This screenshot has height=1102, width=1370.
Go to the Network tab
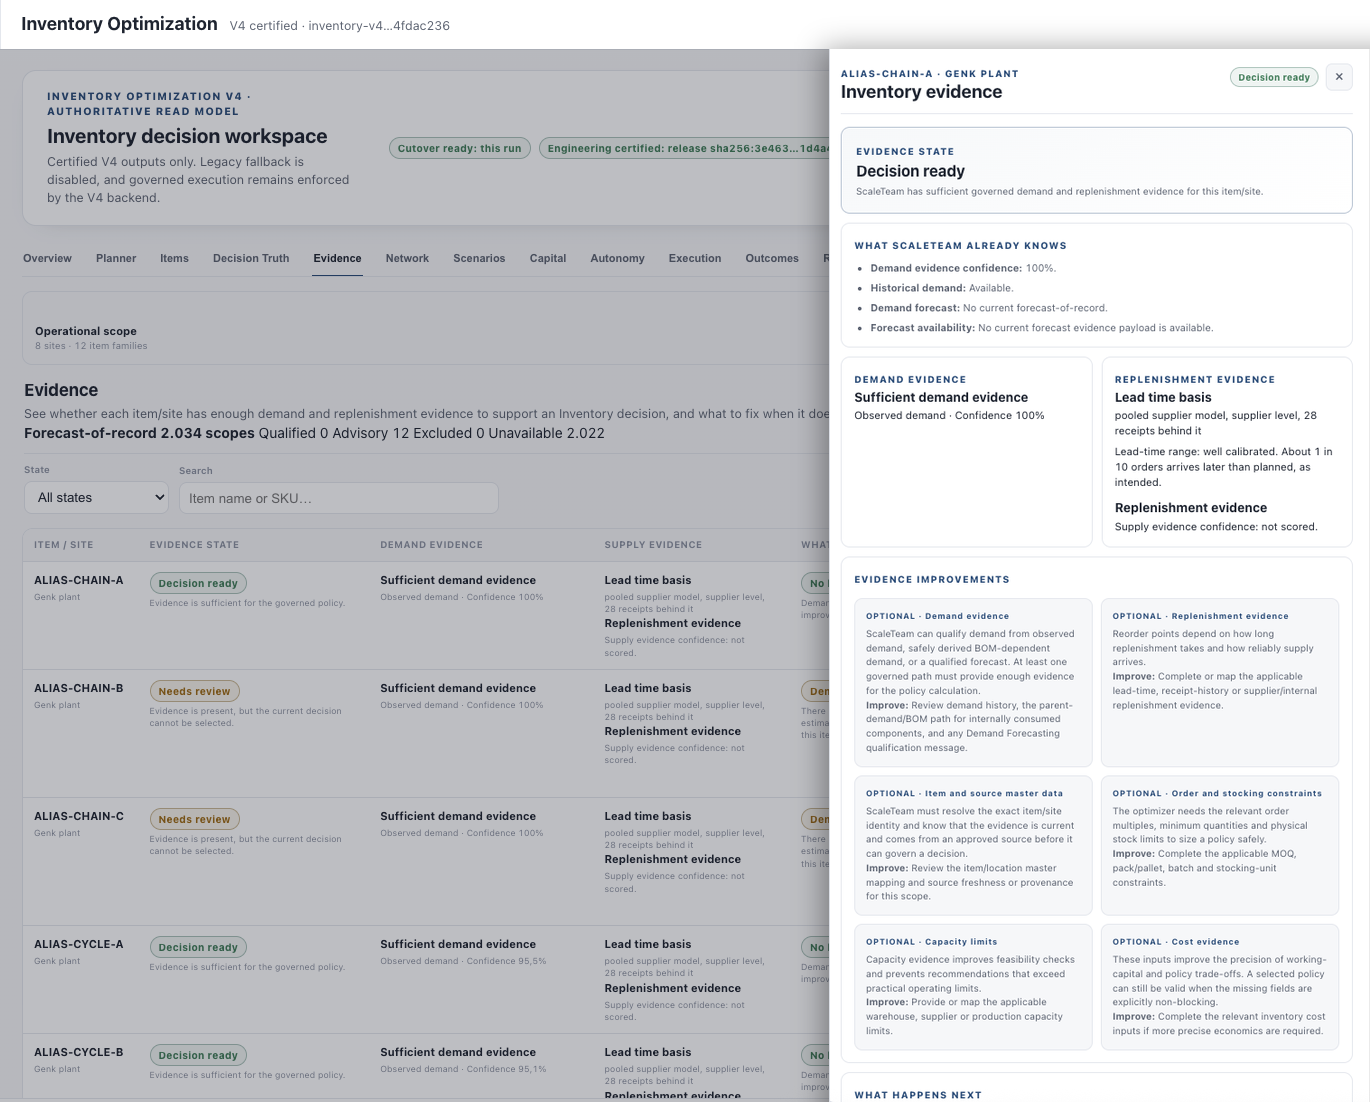pos(407,258)
